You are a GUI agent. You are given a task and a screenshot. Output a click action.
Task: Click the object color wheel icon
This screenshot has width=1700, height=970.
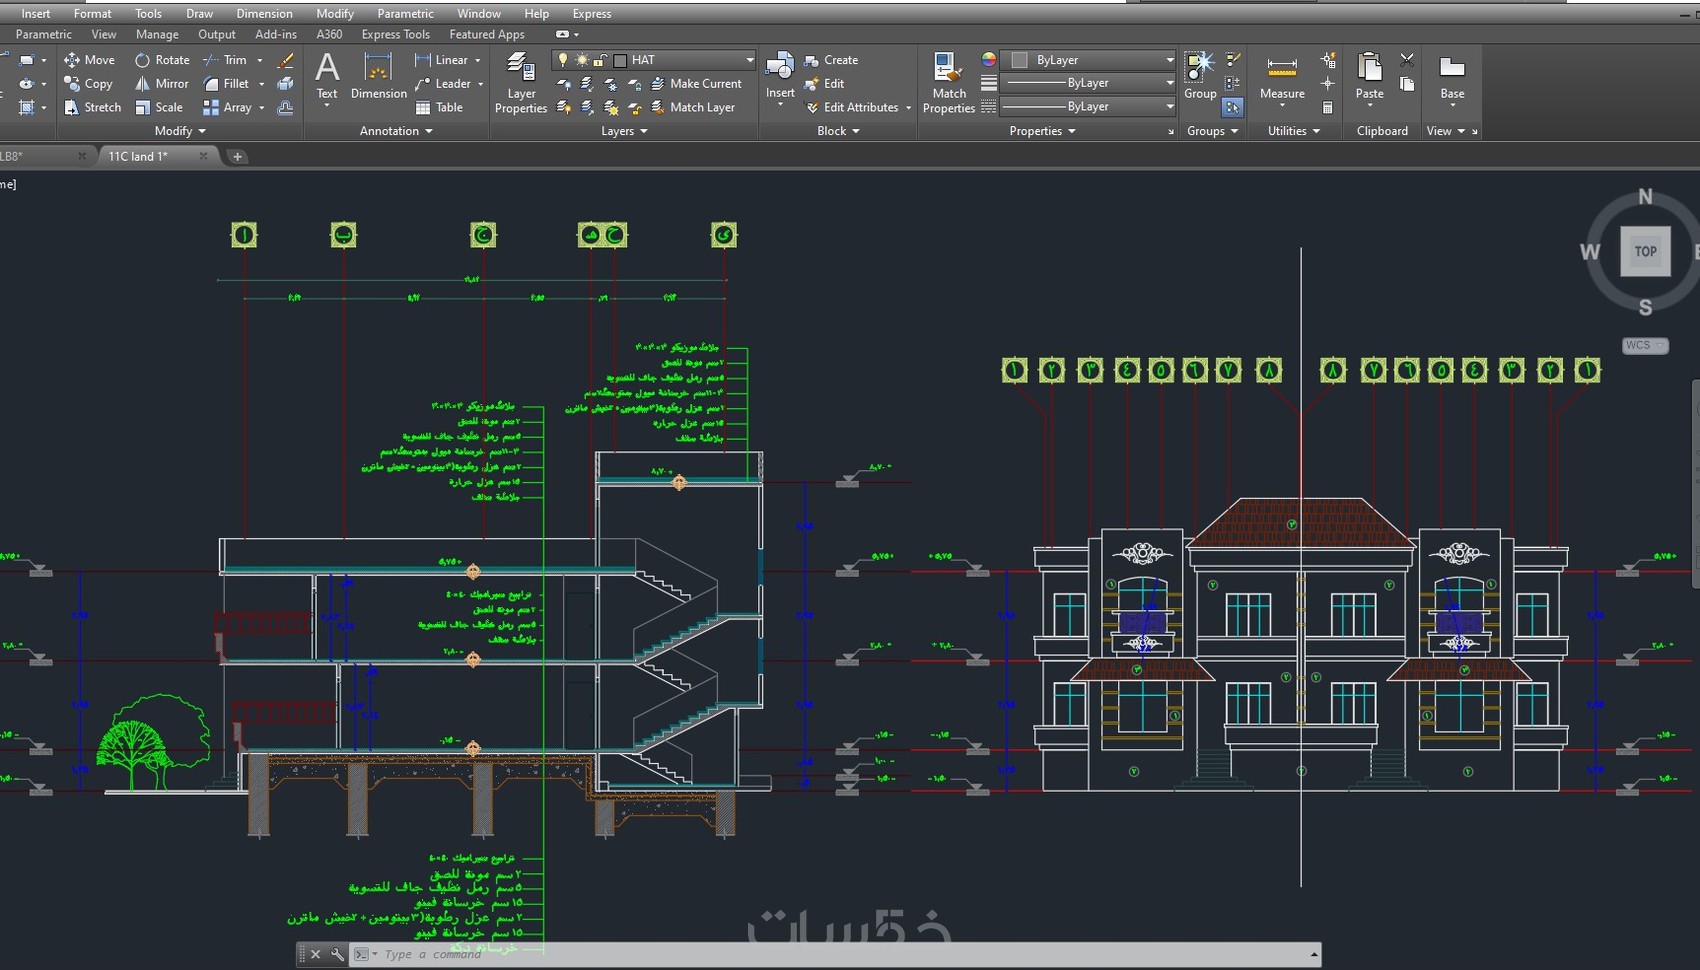coord(989,60)
